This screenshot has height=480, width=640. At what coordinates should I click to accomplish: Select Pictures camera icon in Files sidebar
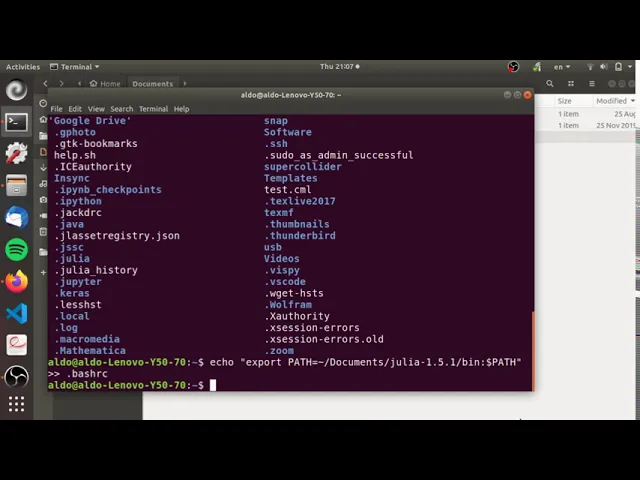[43, 200]
